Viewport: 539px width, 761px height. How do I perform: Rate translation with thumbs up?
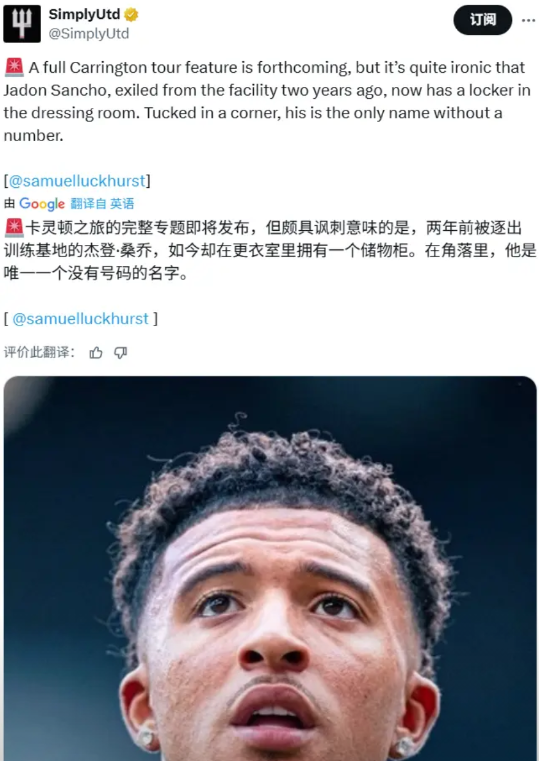96,352
